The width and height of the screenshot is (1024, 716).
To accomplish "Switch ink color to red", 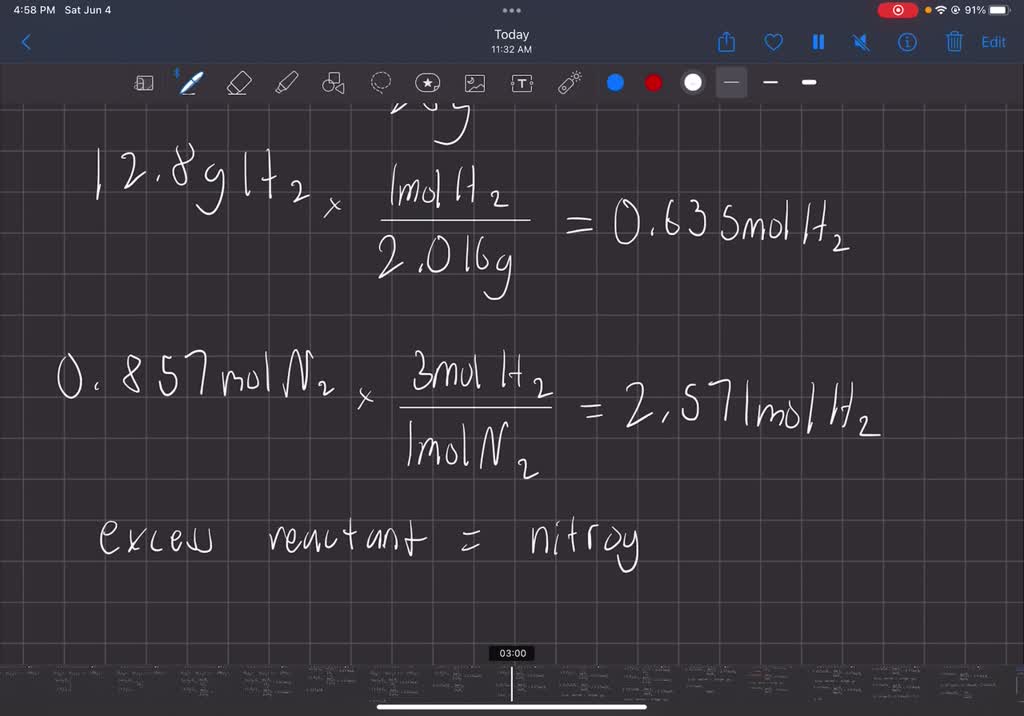I will pyautogui.click(x=653, y=83).
